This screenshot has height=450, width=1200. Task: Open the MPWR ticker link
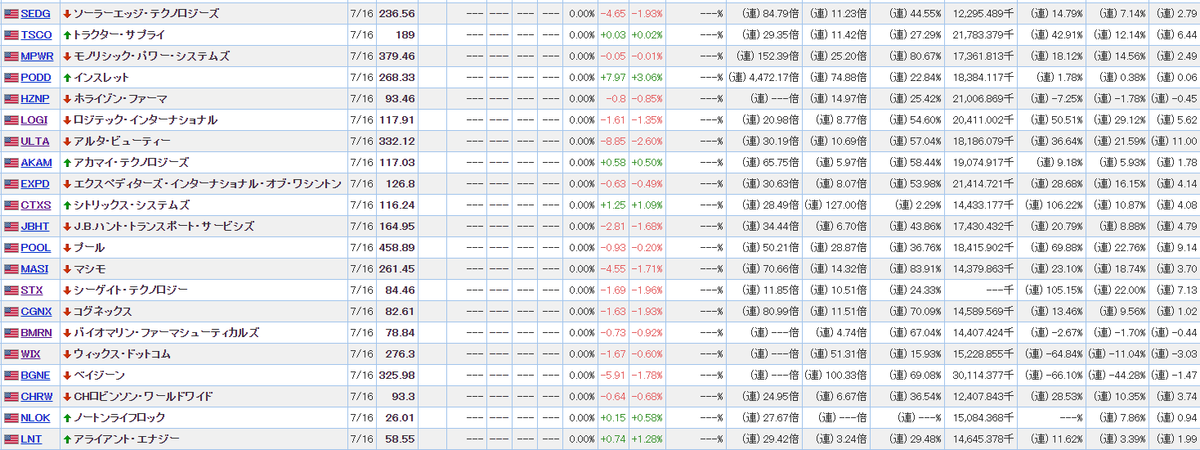37,56
